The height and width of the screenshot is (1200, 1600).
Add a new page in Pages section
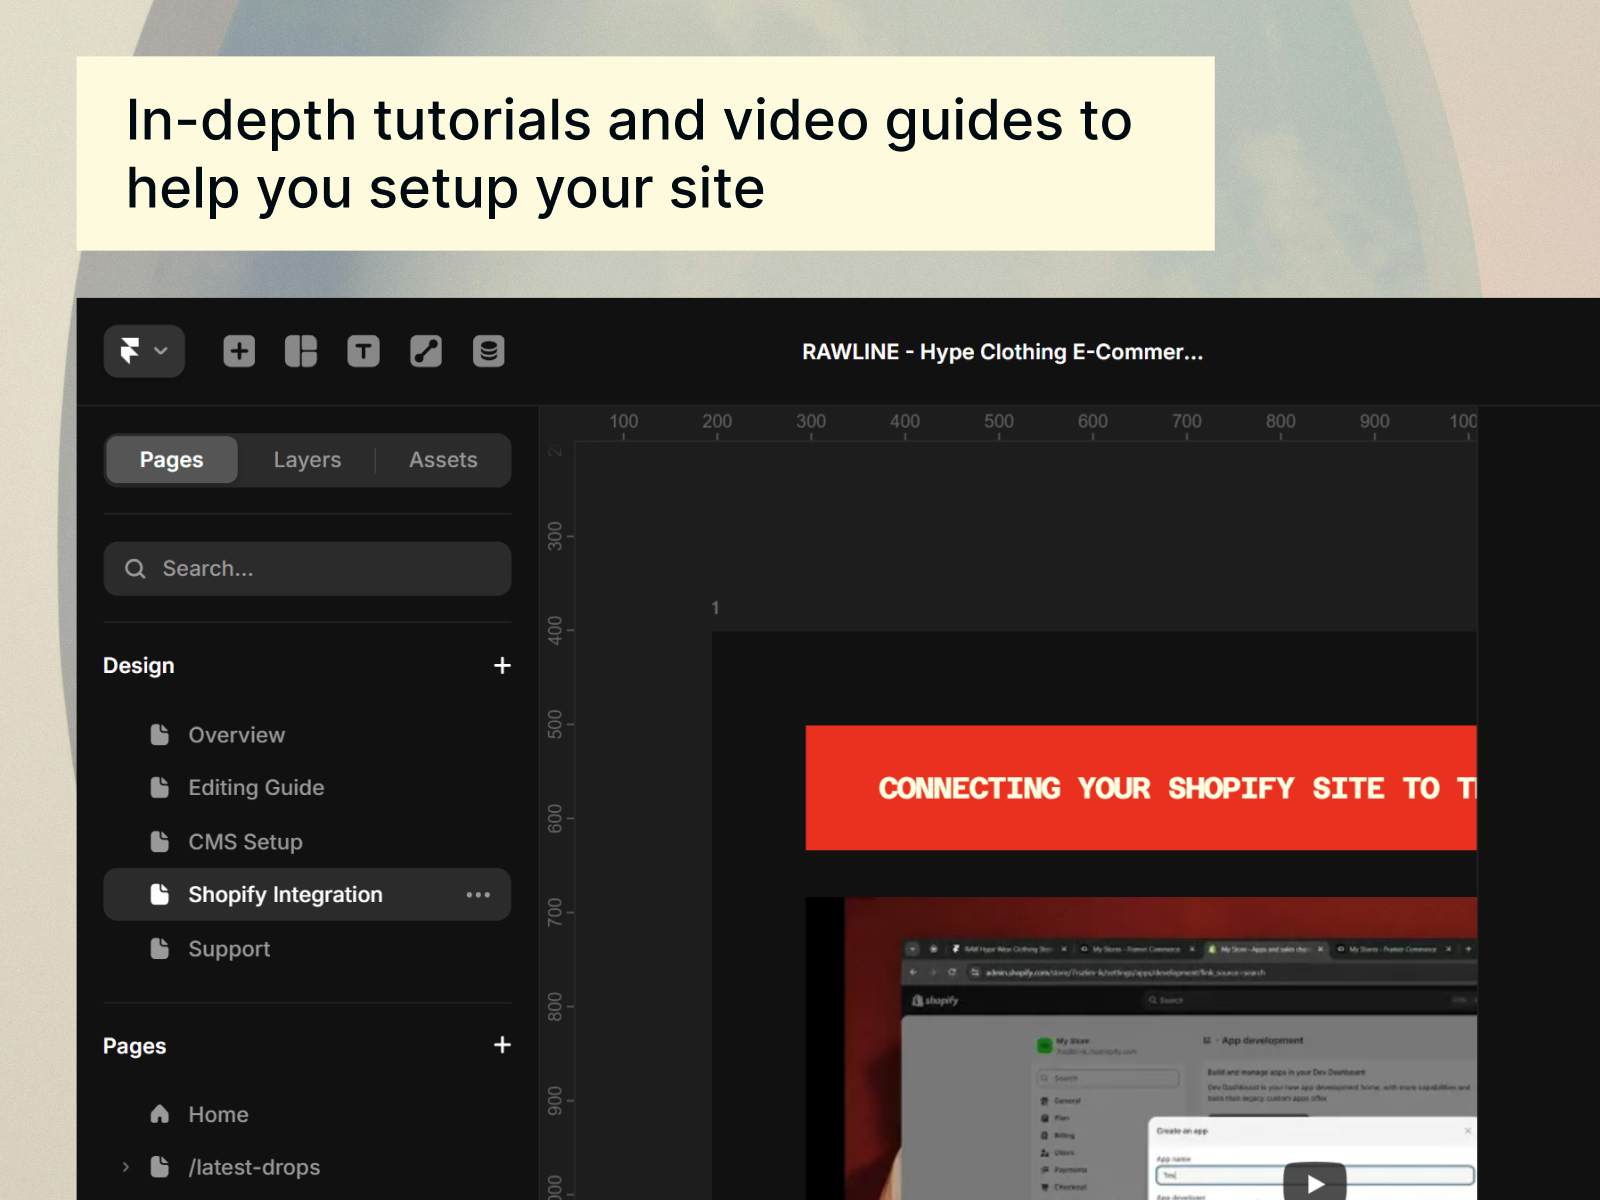tap(502, 1045)
